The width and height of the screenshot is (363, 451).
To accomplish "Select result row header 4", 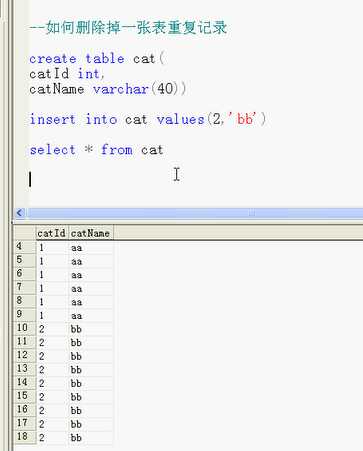I will coord(24,247).
